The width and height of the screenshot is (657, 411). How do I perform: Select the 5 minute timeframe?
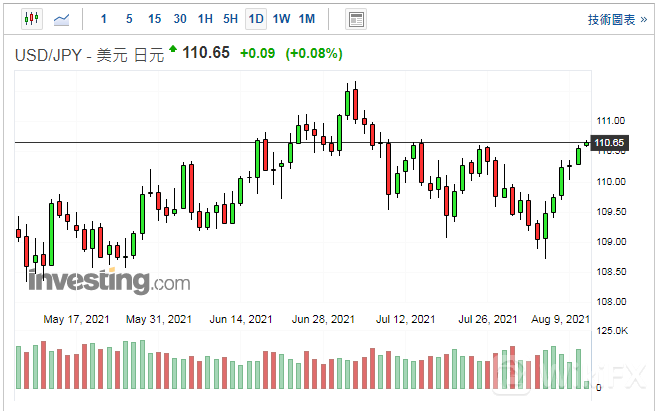[x=129, y=19]
